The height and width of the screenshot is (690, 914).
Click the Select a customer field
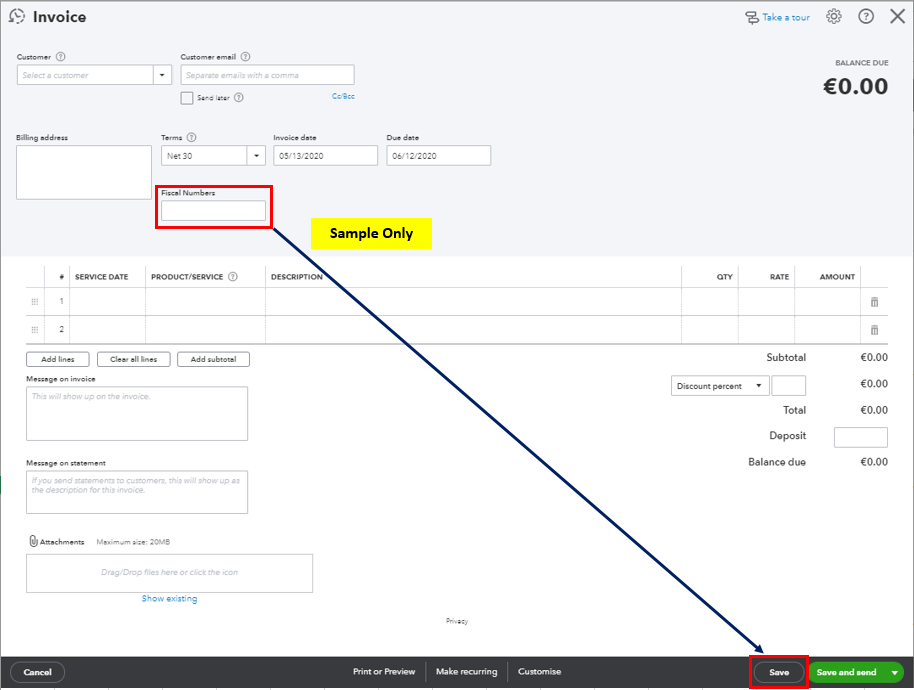(x=85, y=75)
